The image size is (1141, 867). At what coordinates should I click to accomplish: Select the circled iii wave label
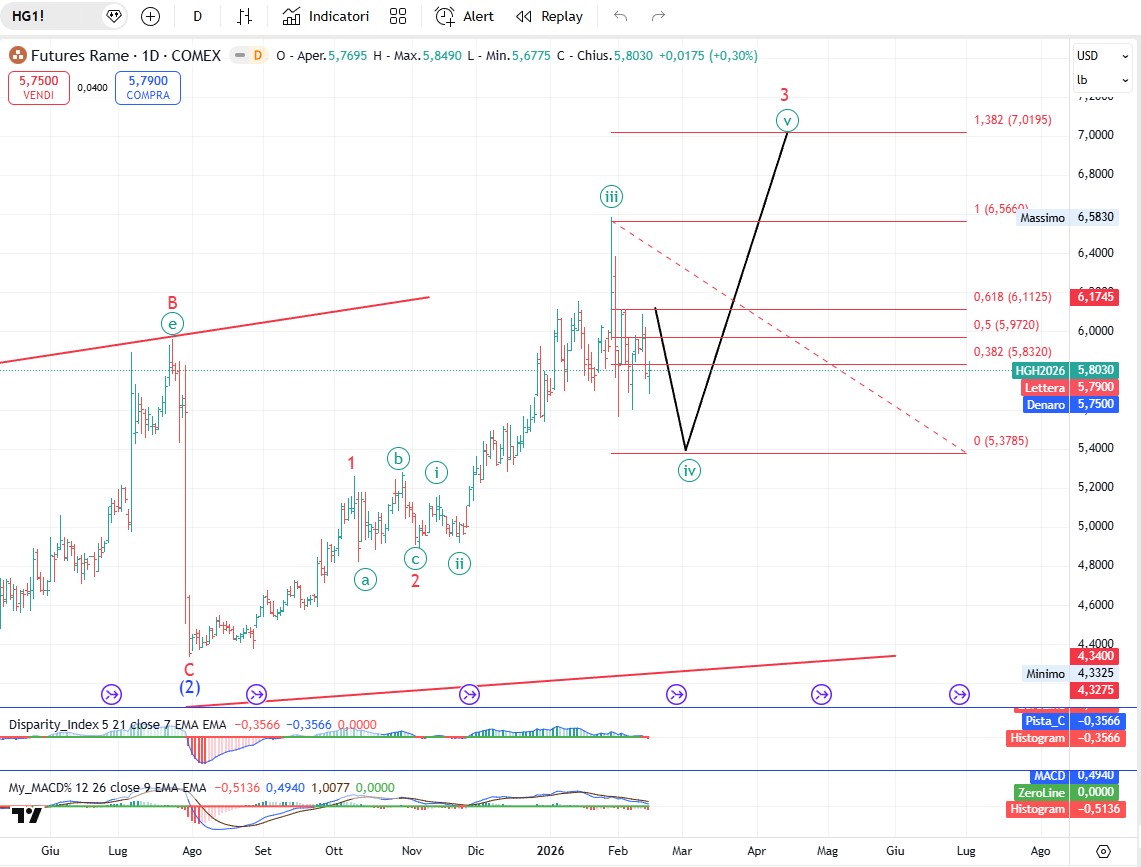611,197
